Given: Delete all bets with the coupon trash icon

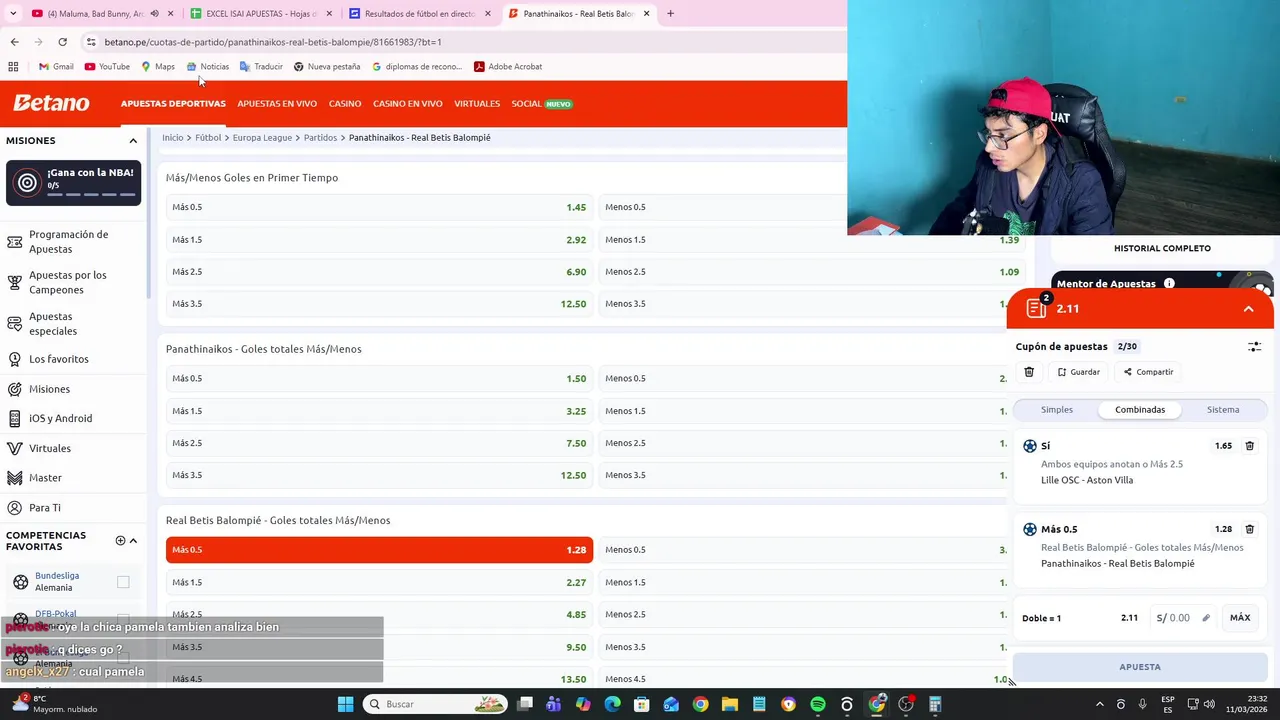Looking at the screenshot, I should point(1029,372).
